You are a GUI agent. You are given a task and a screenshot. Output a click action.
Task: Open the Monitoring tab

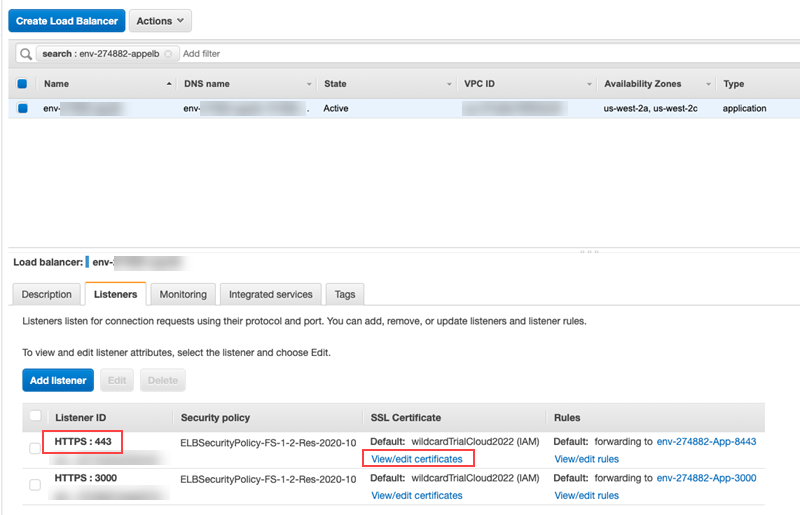183,294
